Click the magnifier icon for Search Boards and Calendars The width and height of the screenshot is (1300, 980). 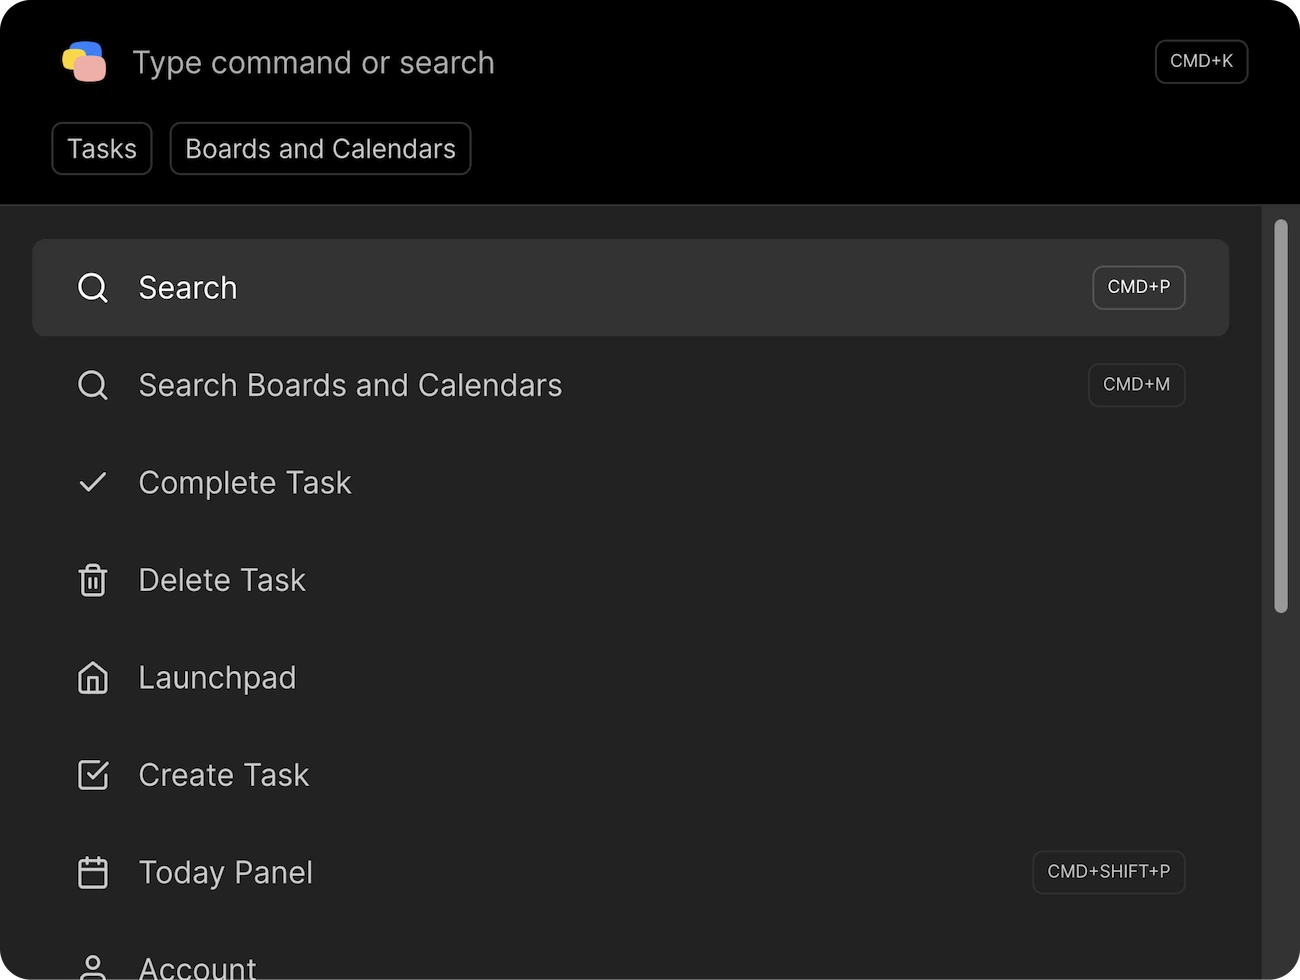[x=93, y=385]
